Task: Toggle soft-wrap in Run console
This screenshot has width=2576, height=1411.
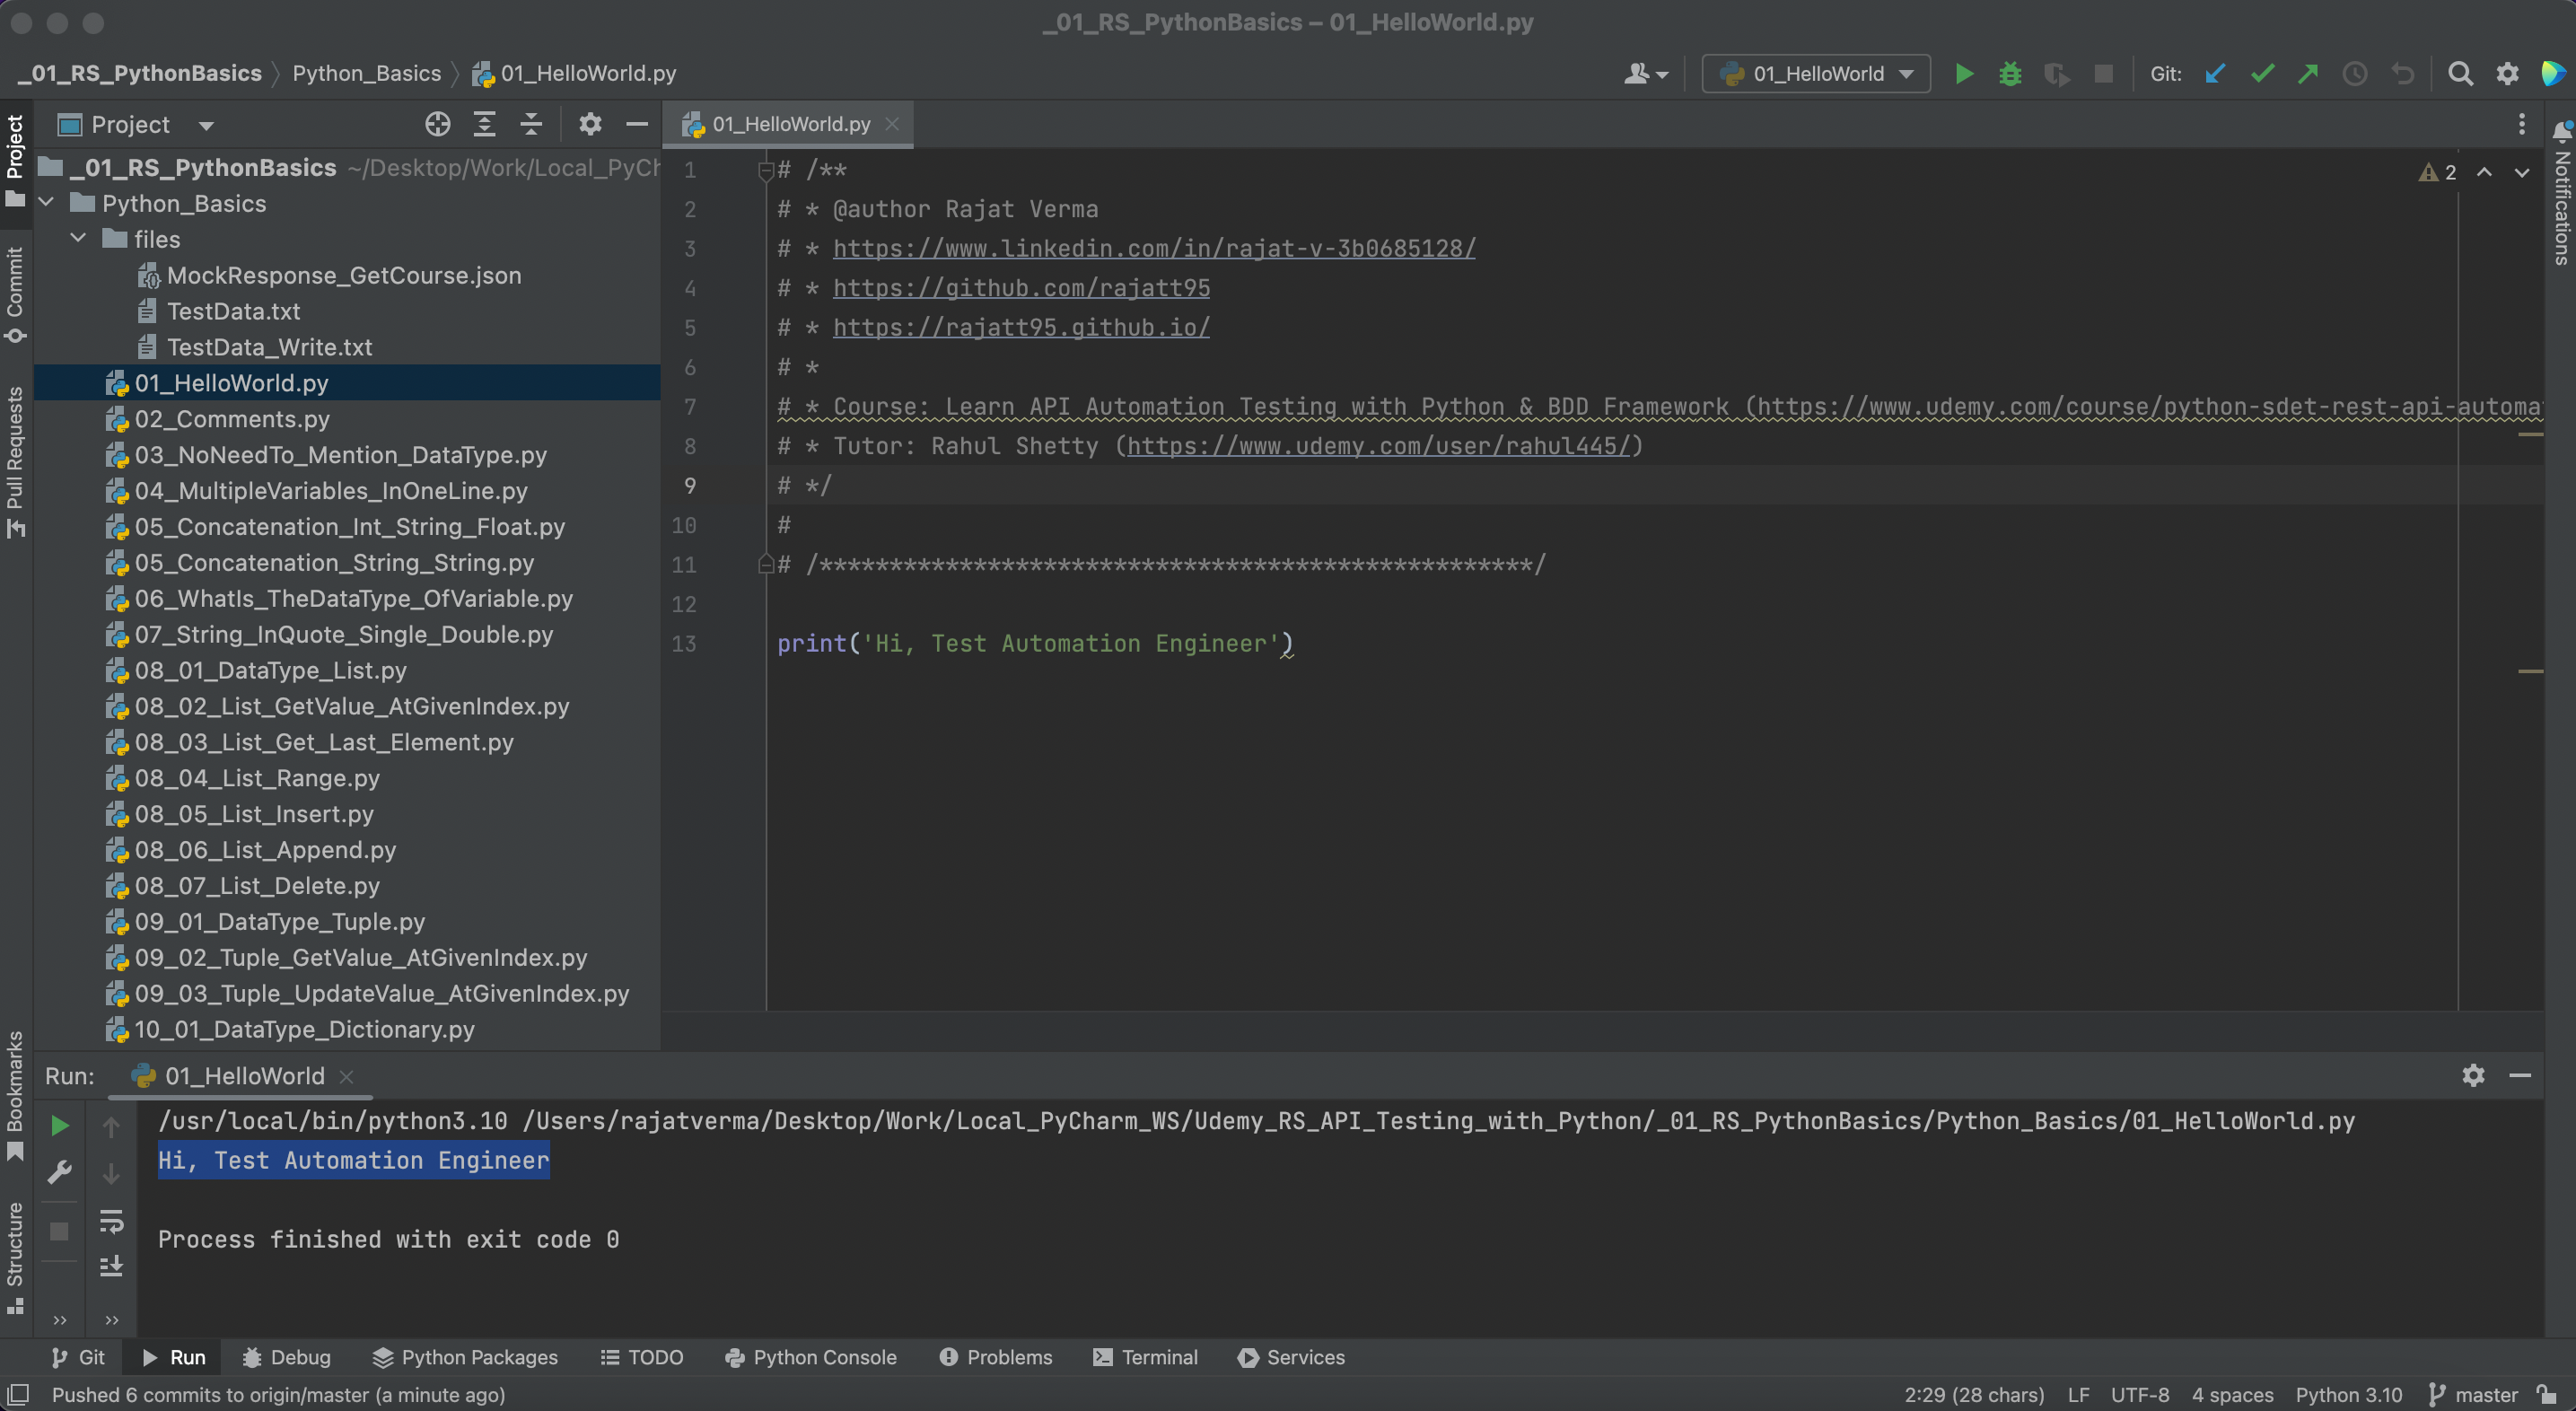Action: tap(111, 1220)
